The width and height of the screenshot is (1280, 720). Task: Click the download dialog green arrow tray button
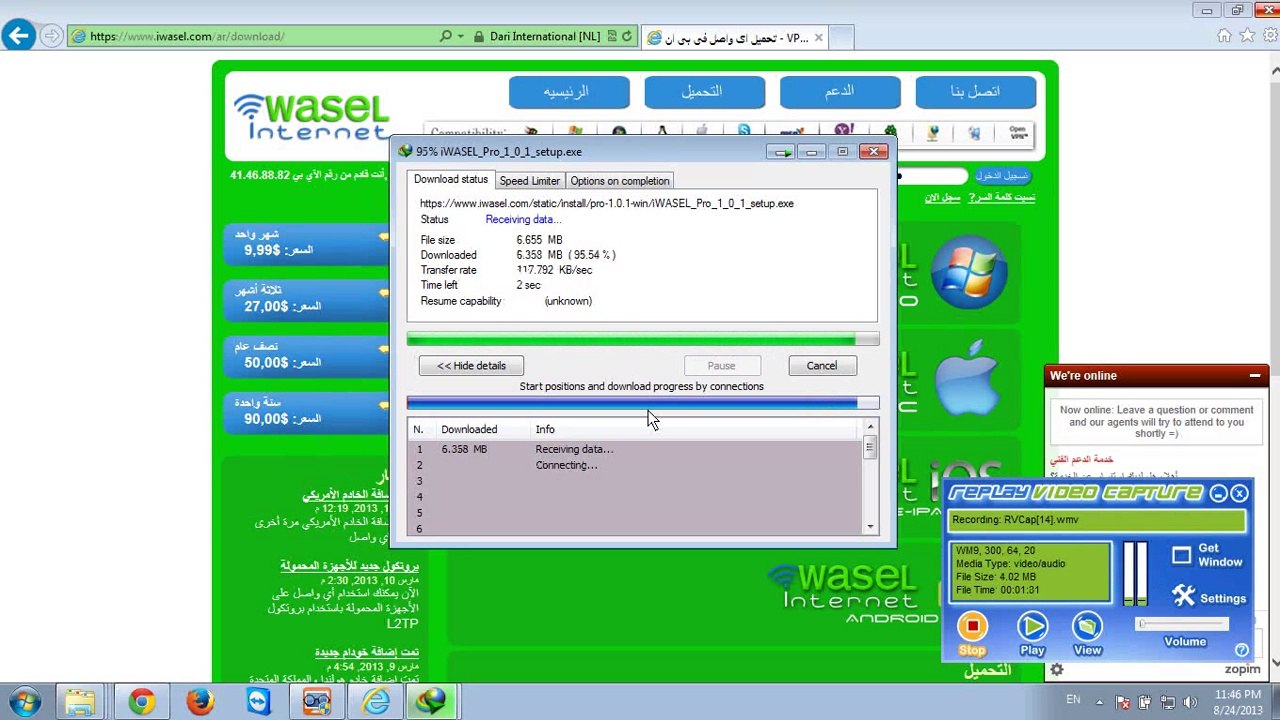pyautogui.click(x=782, y=152)
